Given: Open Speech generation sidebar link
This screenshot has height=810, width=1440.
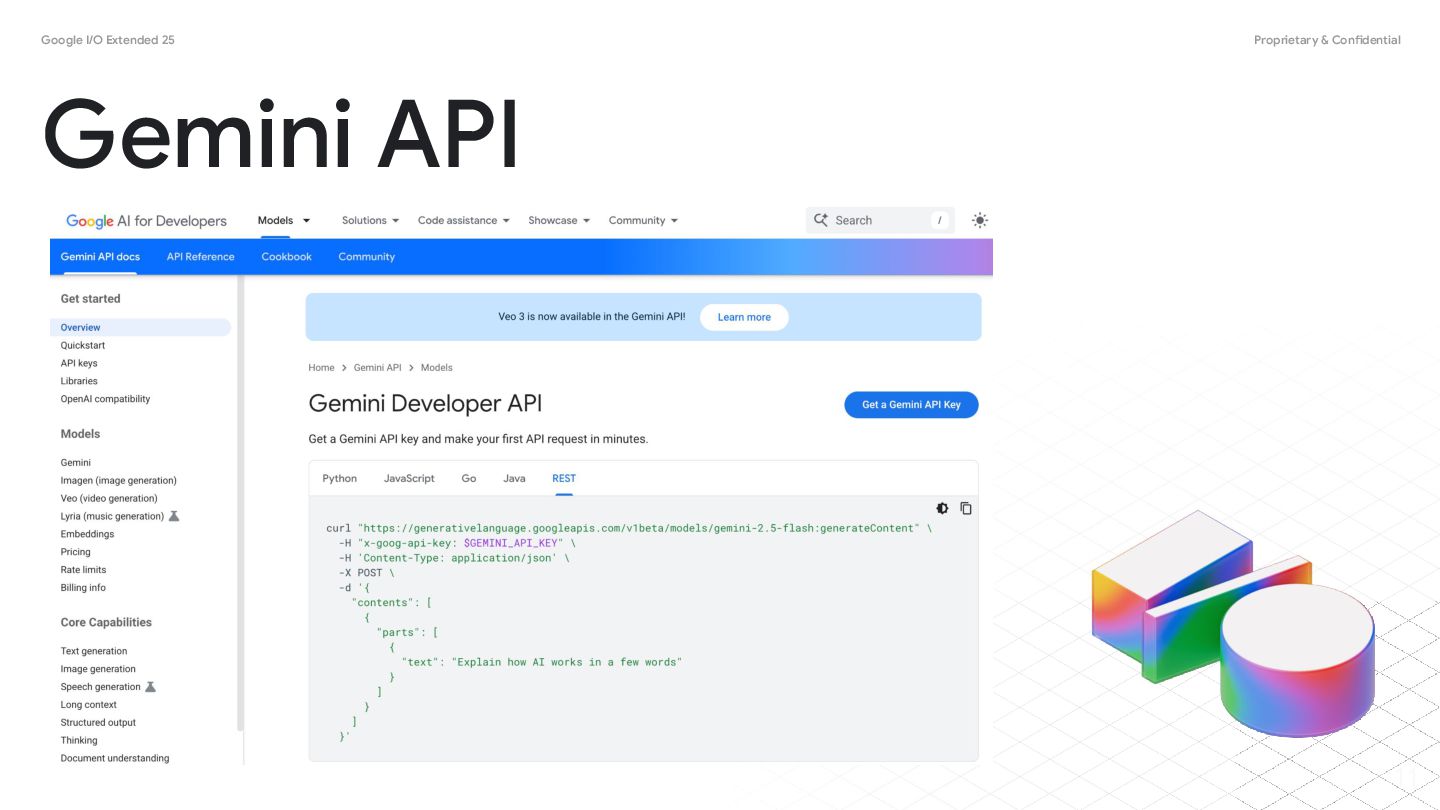Looking at the screenshot, I should coord(100,687).
